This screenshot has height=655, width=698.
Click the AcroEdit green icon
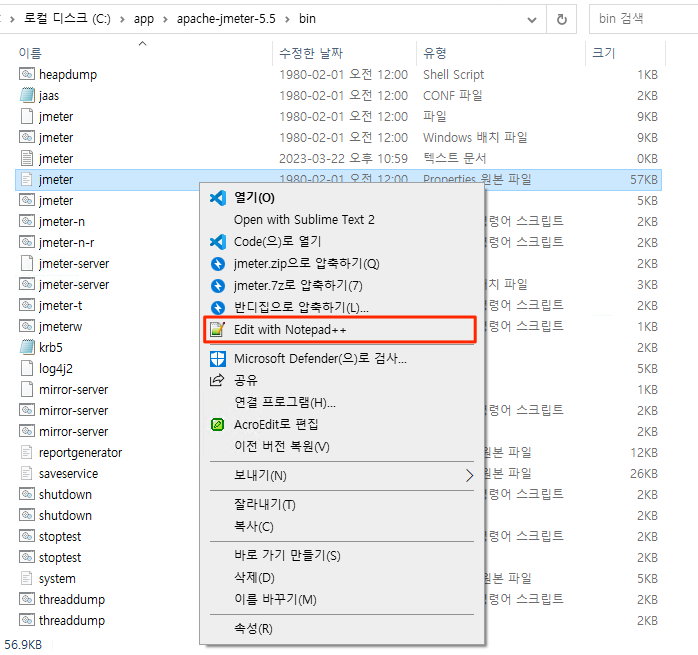click(x=218, y=424)
